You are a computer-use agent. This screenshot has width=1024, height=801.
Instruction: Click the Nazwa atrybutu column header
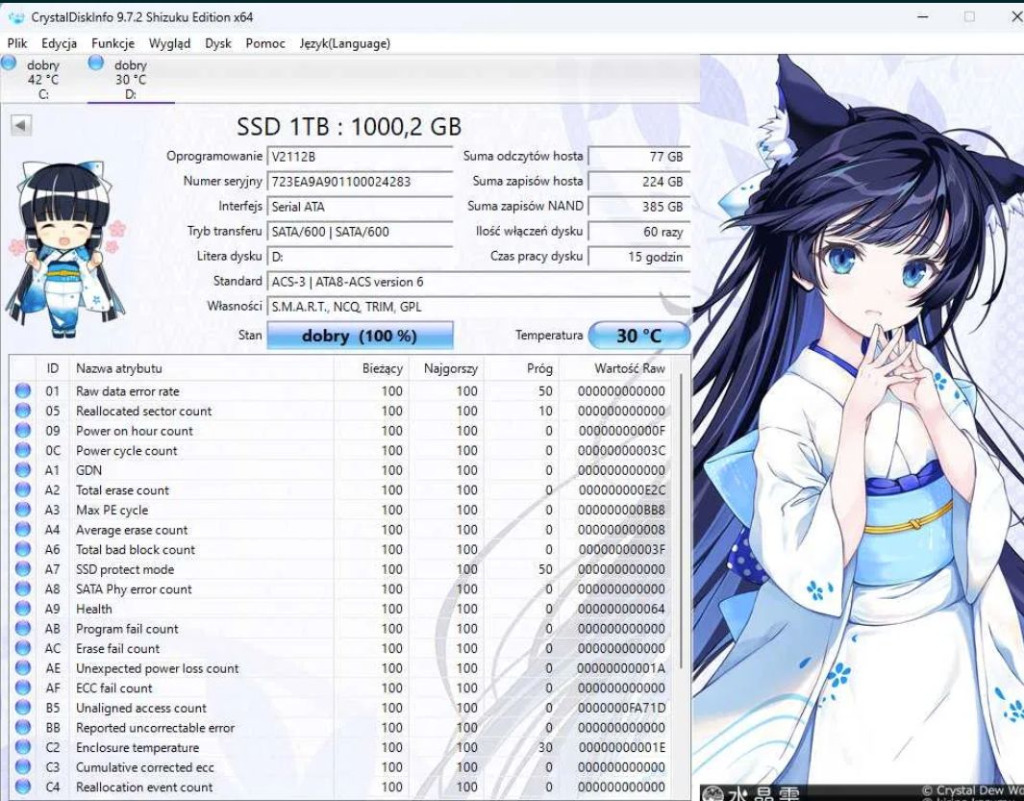(x=202, y=368)
